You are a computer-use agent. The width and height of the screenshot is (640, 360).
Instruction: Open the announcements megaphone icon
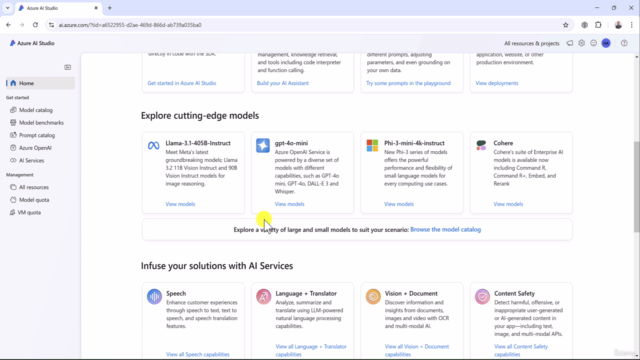pos(569,43)
